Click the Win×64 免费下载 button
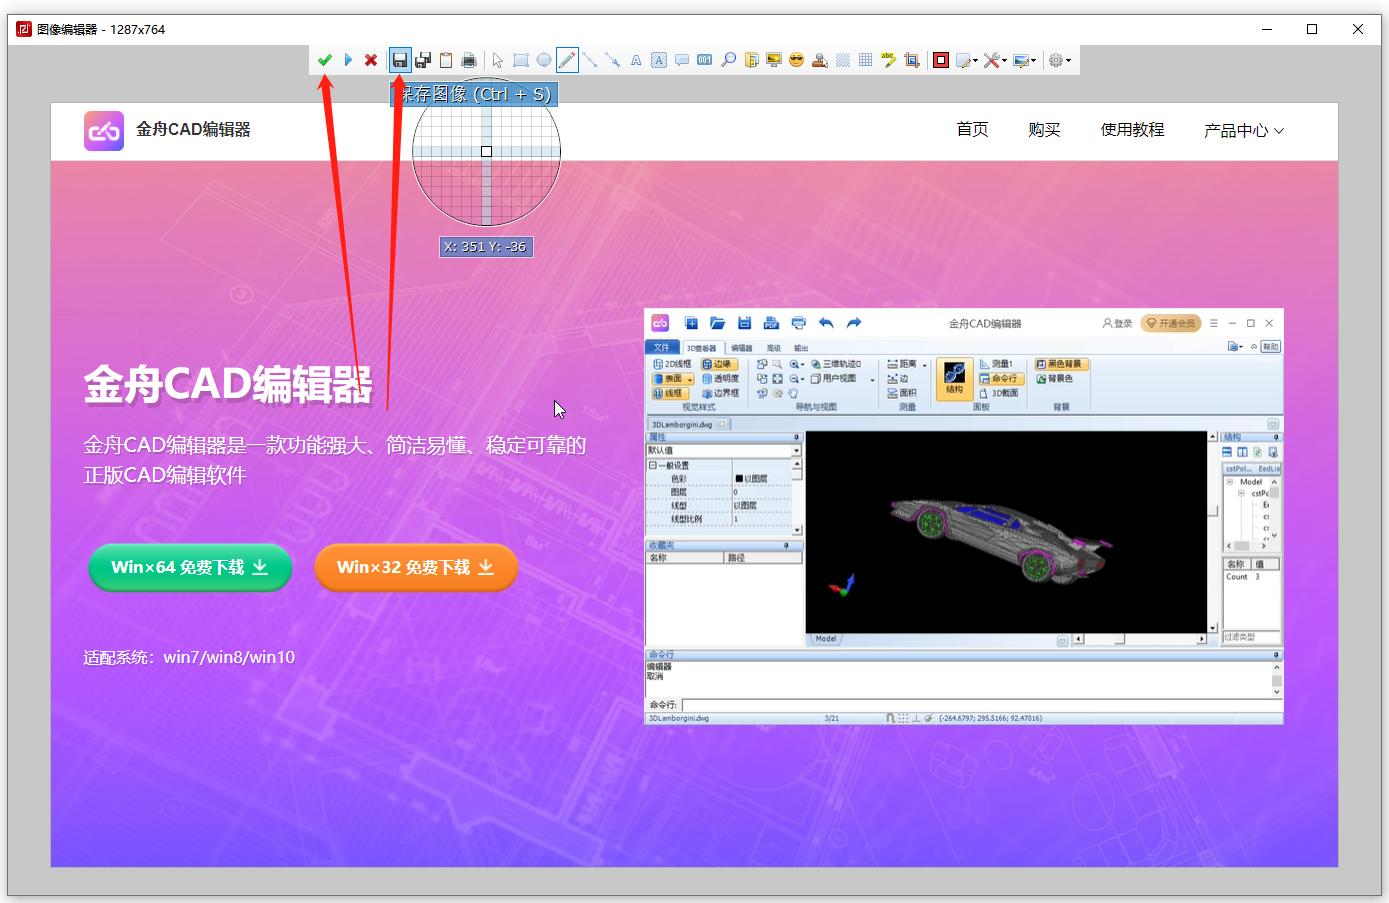 pos(189,567)
